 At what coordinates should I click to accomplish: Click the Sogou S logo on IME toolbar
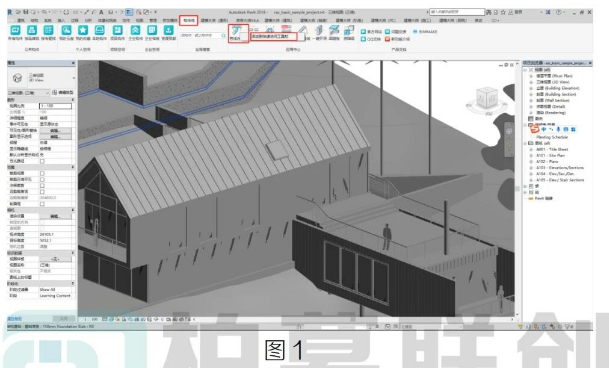click(535, 129)
